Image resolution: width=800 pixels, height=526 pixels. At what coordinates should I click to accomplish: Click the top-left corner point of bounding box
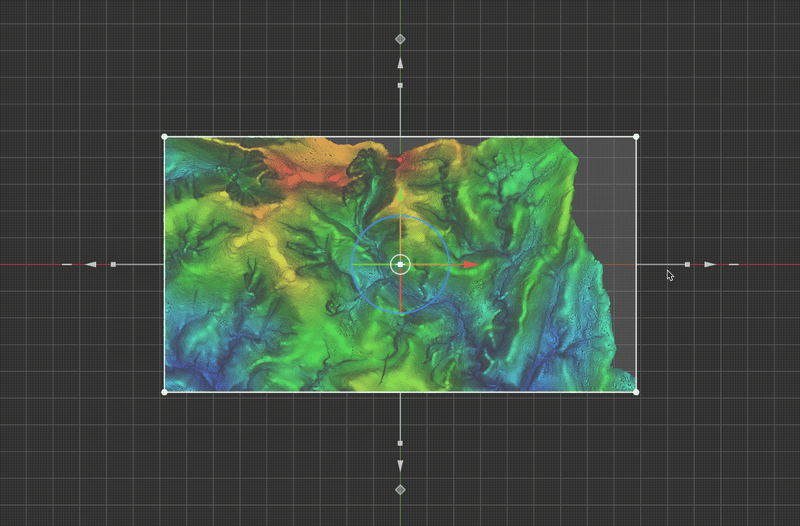(164, 136)
